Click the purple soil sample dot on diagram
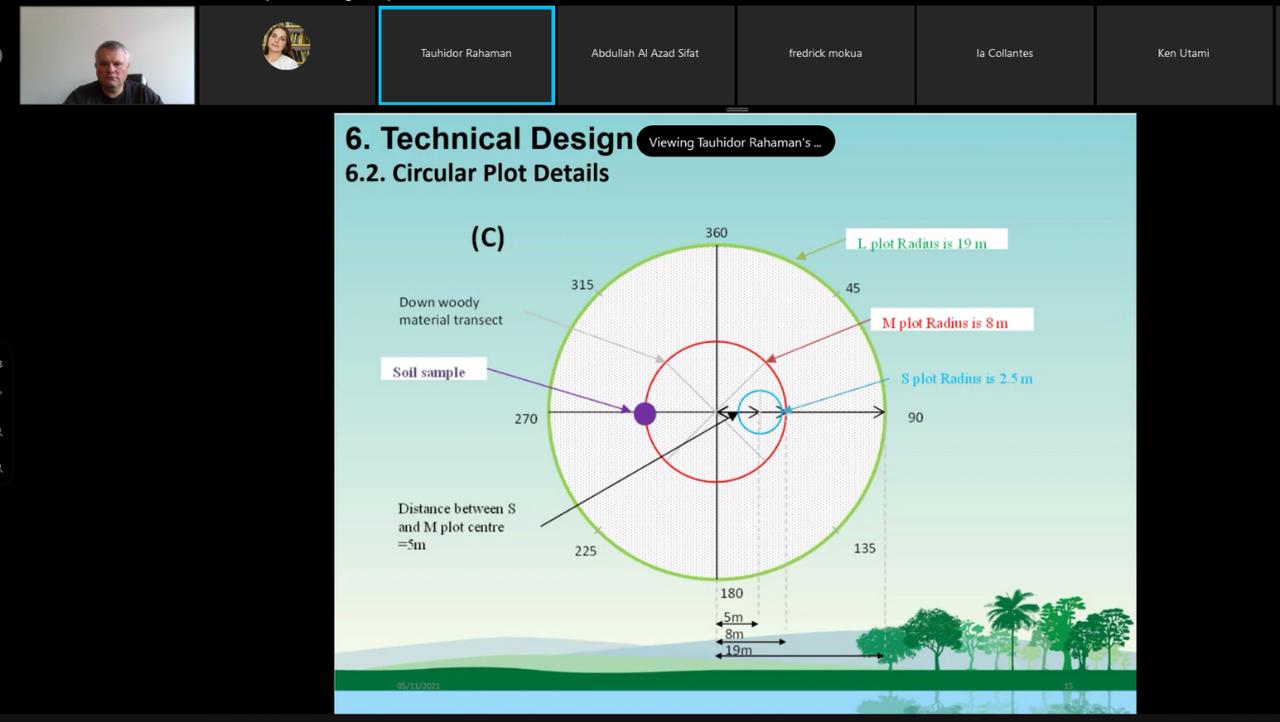 645,413
